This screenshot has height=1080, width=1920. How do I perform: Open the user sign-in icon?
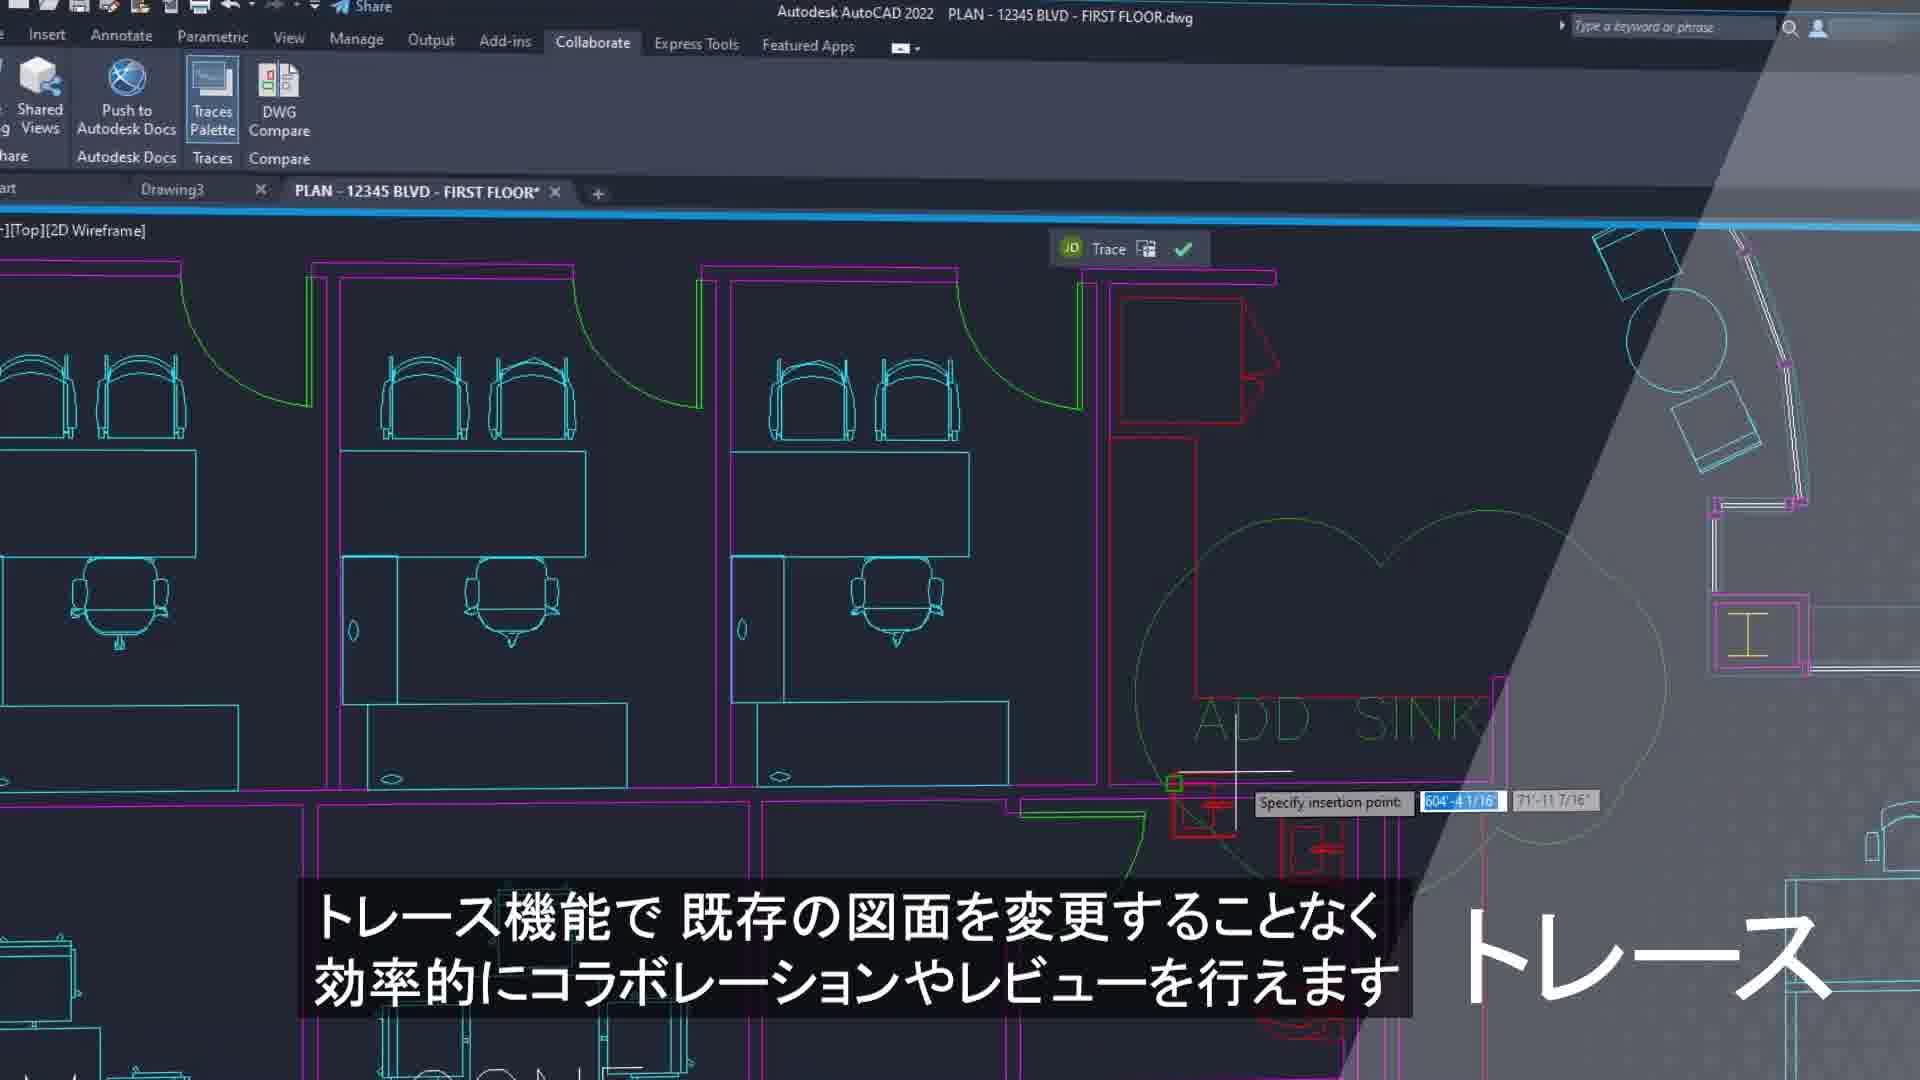1818,29
